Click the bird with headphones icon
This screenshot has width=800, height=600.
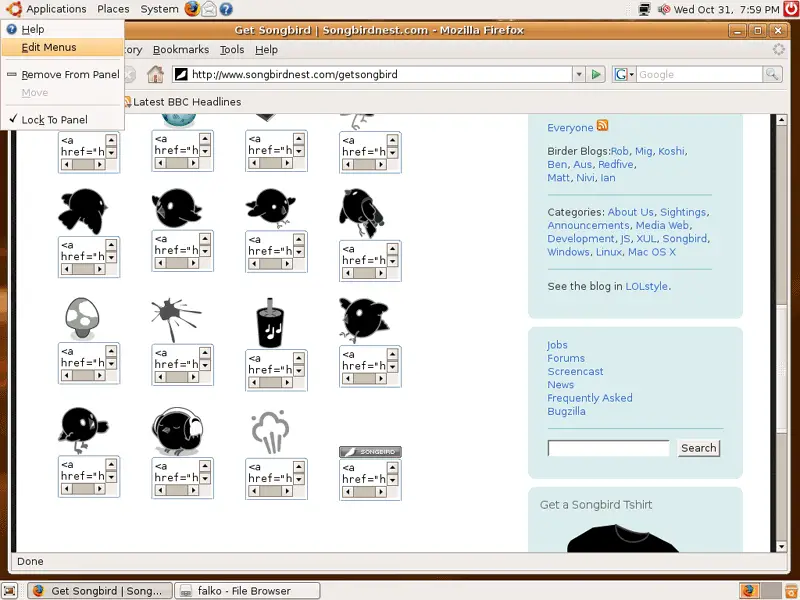178,431
